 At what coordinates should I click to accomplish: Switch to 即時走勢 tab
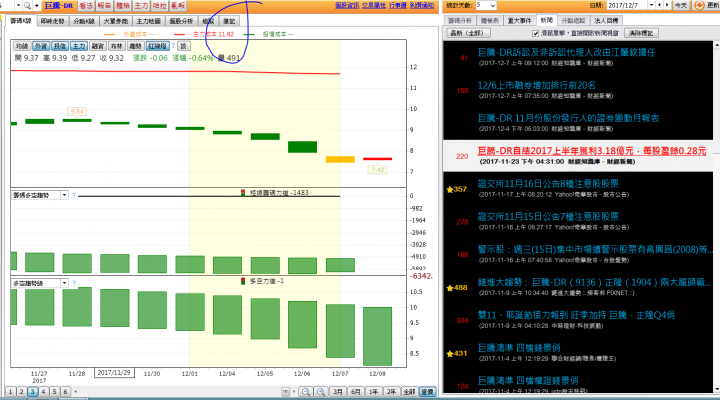pos(52,21)
